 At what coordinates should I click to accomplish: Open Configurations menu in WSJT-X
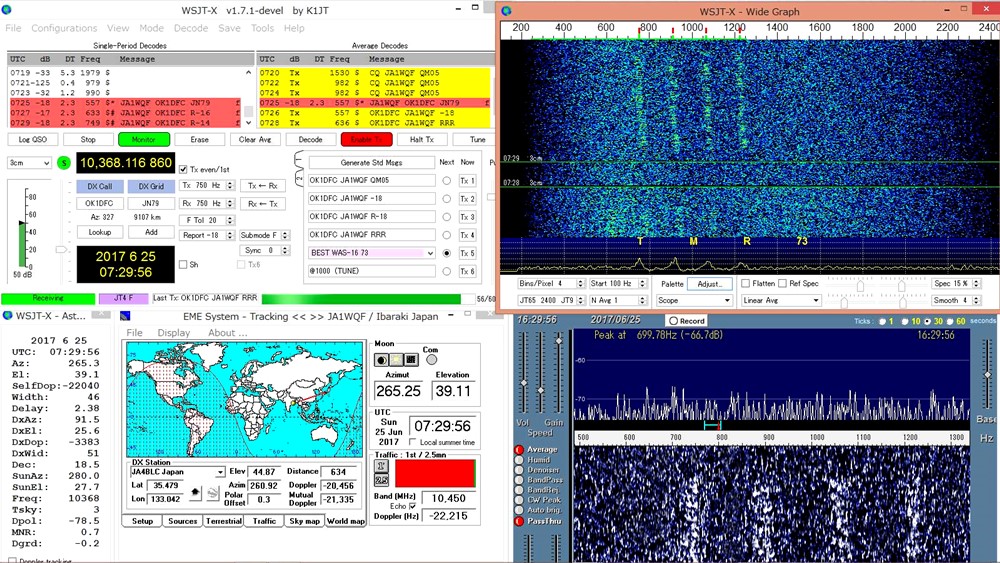point(64,28)
